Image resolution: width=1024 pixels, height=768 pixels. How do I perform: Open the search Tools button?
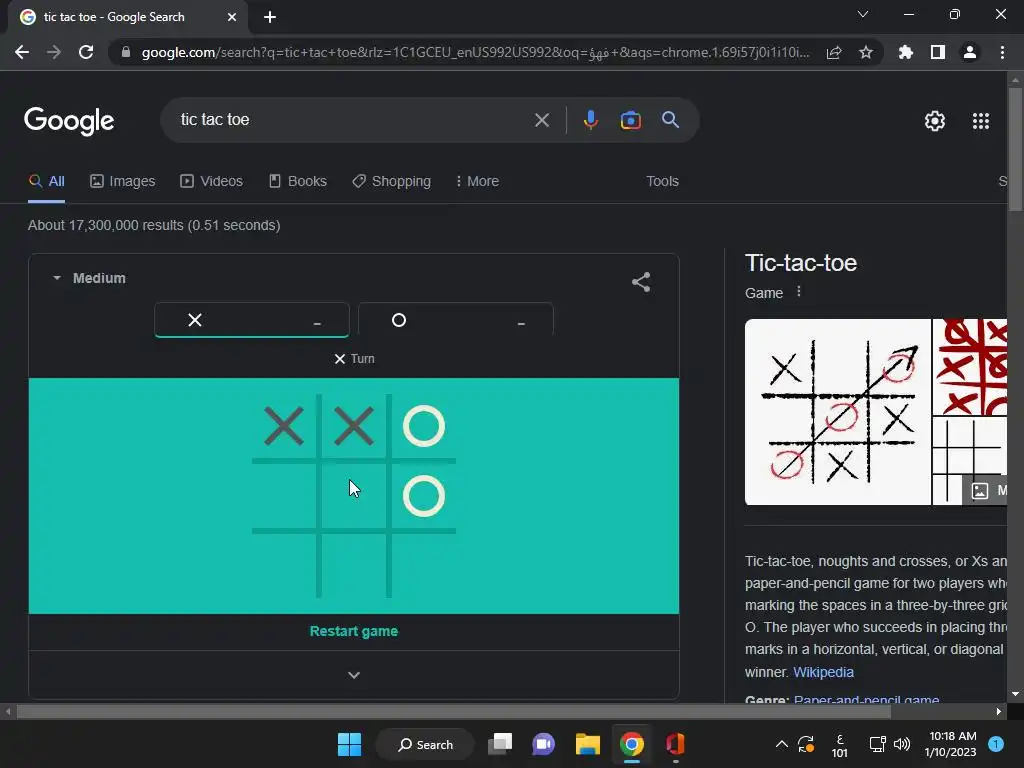point(662,181)
